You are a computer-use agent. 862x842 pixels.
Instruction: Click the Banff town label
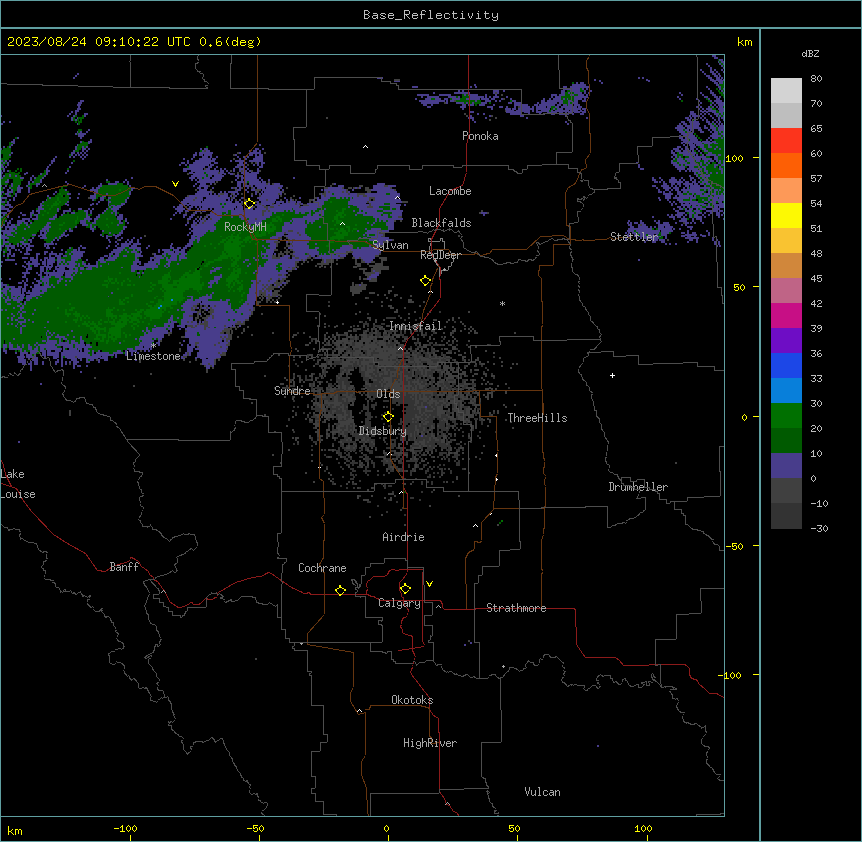124,567
